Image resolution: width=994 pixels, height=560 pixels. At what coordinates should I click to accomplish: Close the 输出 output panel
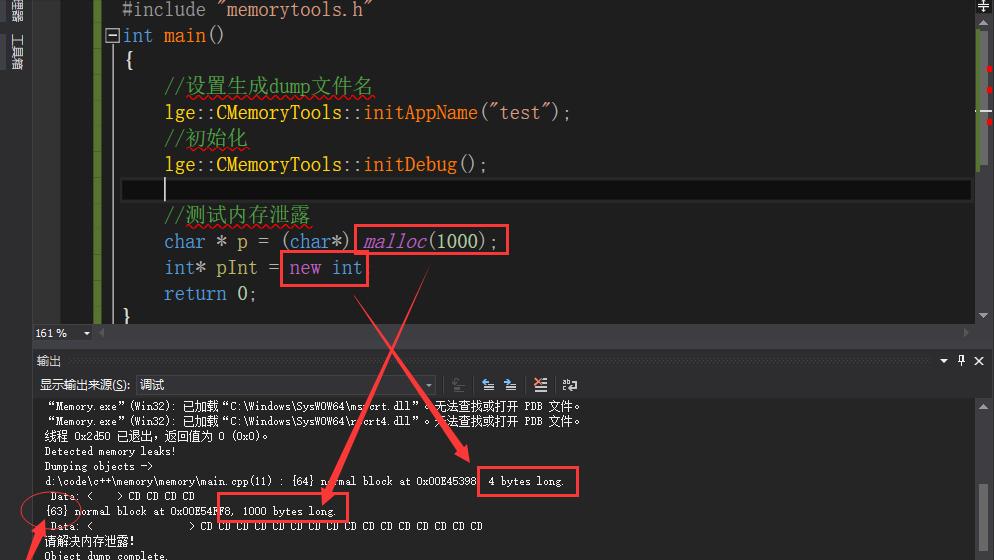pyautogui.click(x=979, y=361)
